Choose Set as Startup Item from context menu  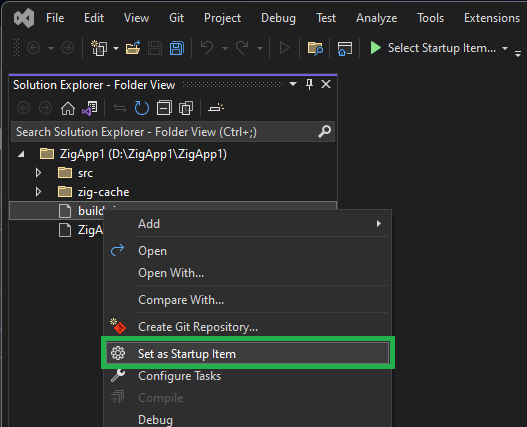point(248,353)
